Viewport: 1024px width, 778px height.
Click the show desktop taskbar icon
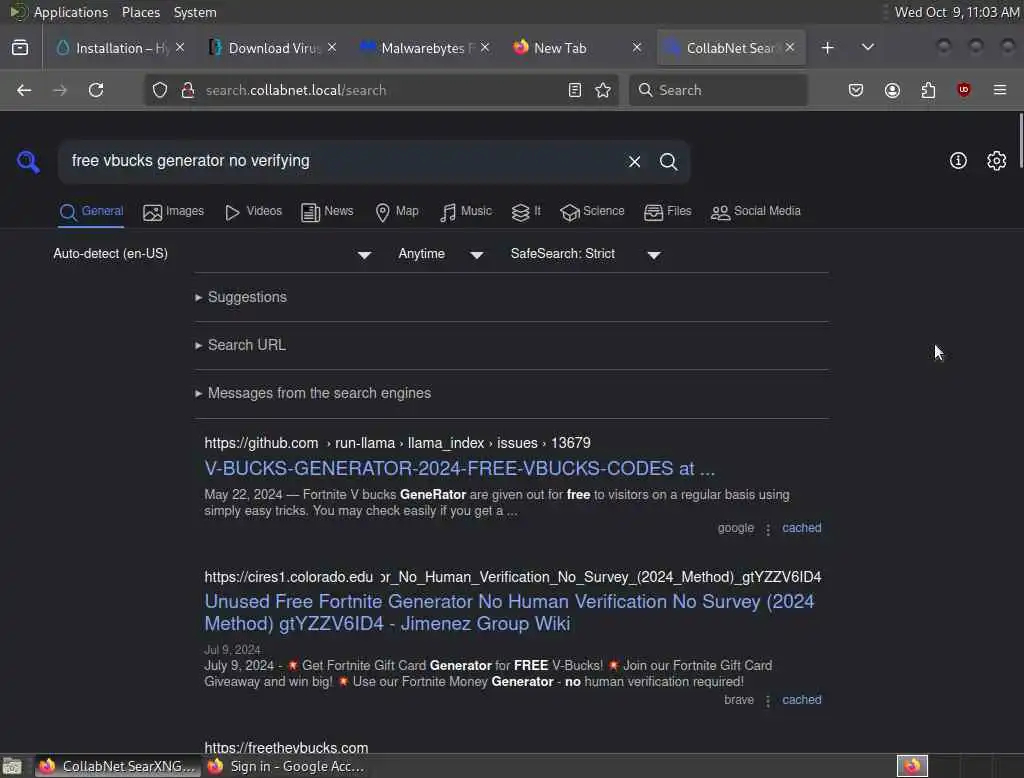click(12, 766)
